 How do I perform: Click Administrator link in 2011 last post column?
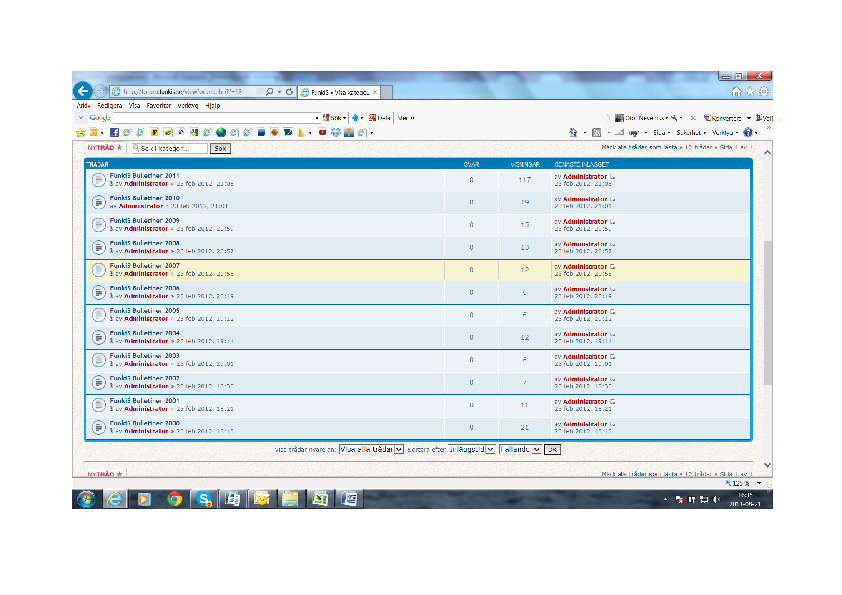585,177
